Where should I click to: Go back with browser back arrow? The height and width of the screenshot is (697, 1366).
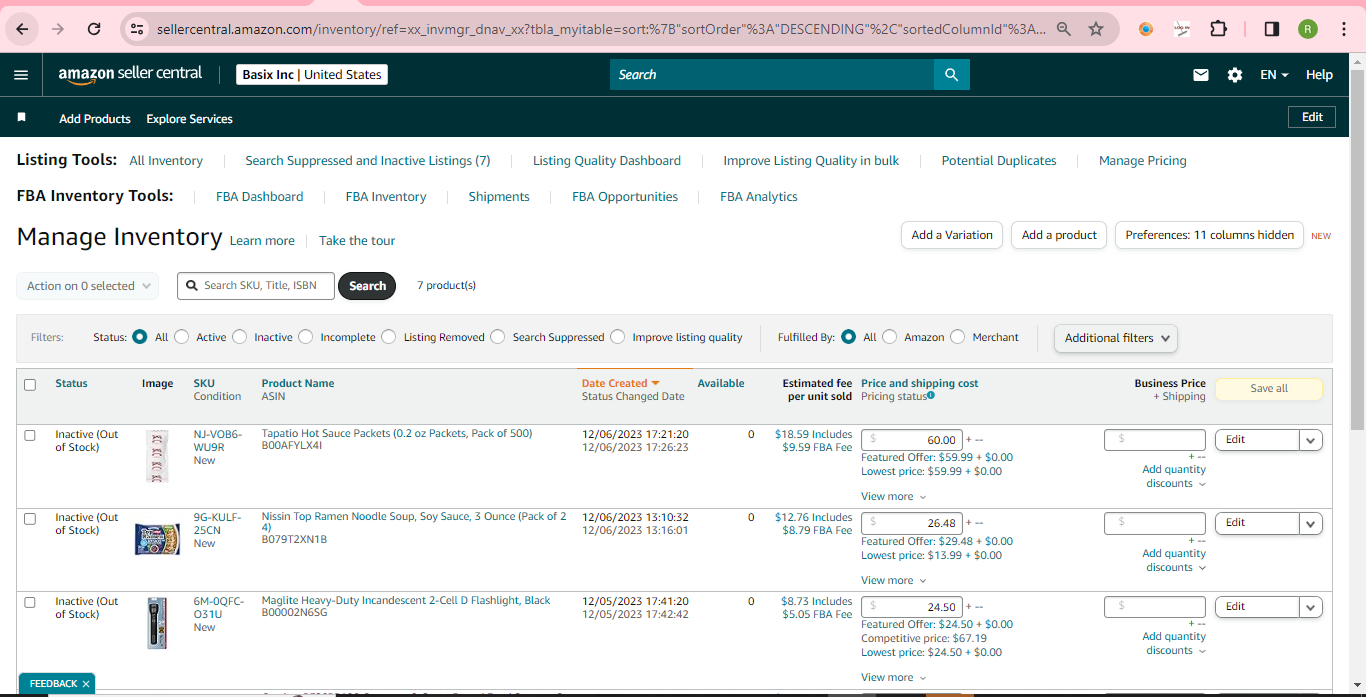[22, 29]
